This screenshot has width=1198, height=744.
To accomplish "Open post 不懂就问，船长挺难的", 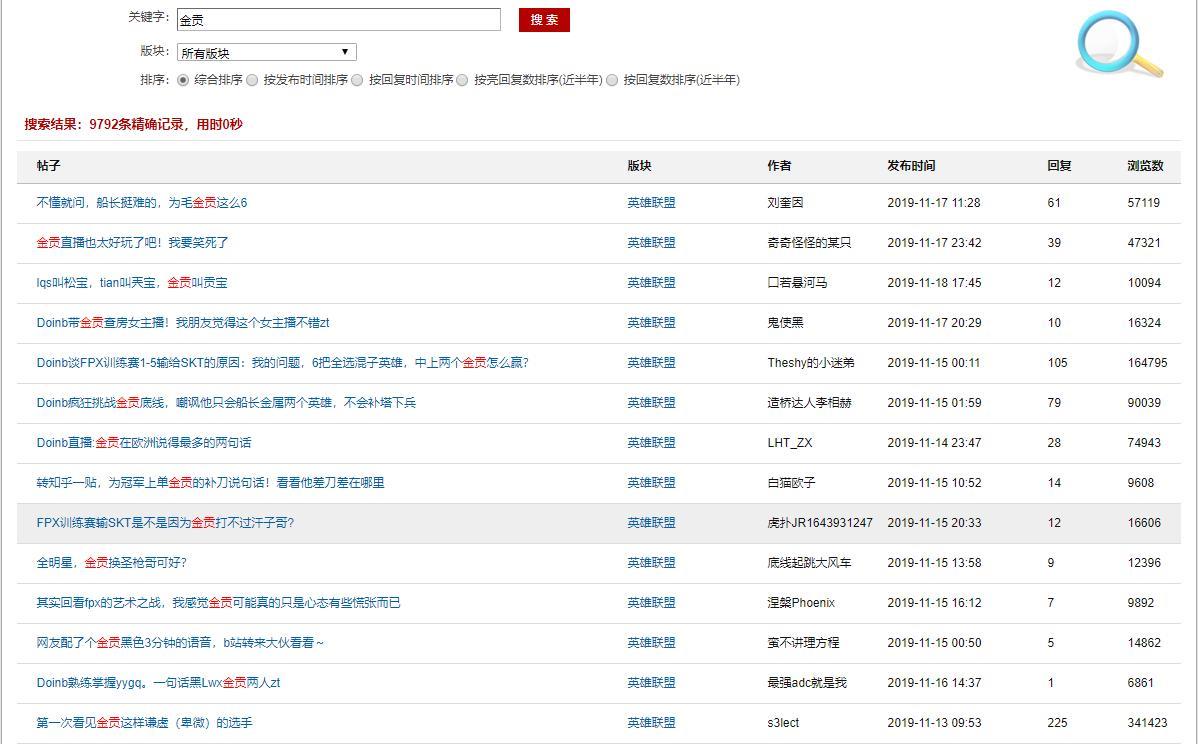I will (142, 203).
